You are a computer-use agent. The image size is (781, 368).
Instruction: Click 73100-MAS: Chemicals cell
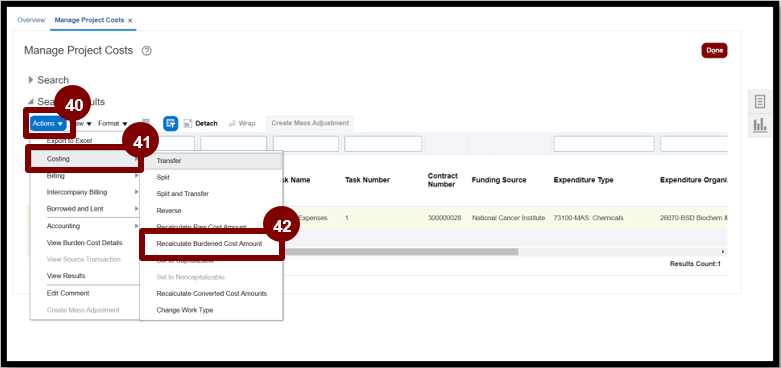(x=588, y=218)
